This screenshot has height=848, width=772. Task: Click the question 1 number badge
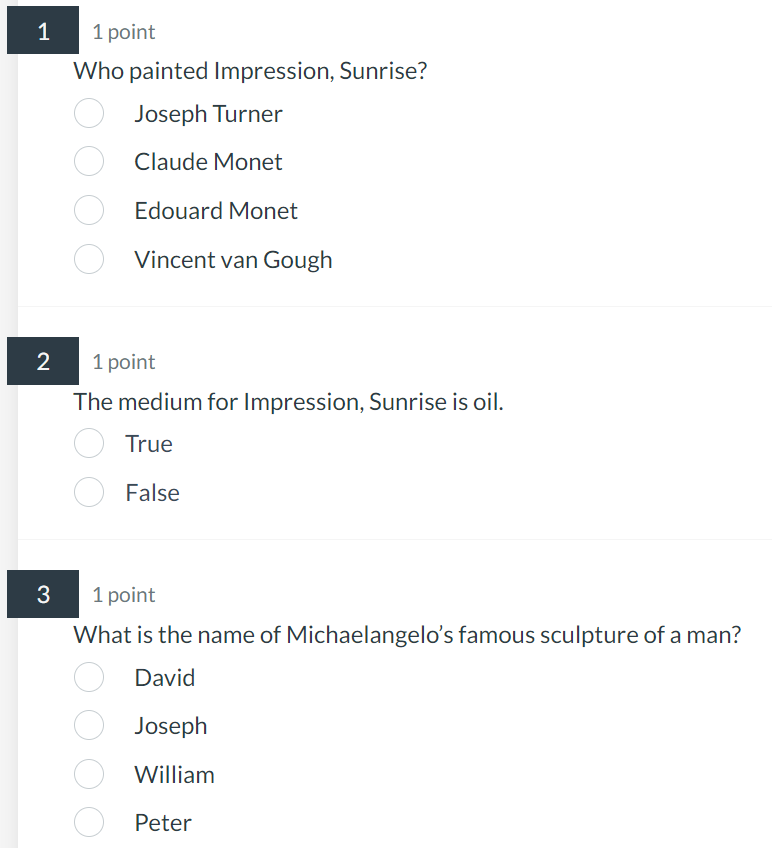point(42,30)
